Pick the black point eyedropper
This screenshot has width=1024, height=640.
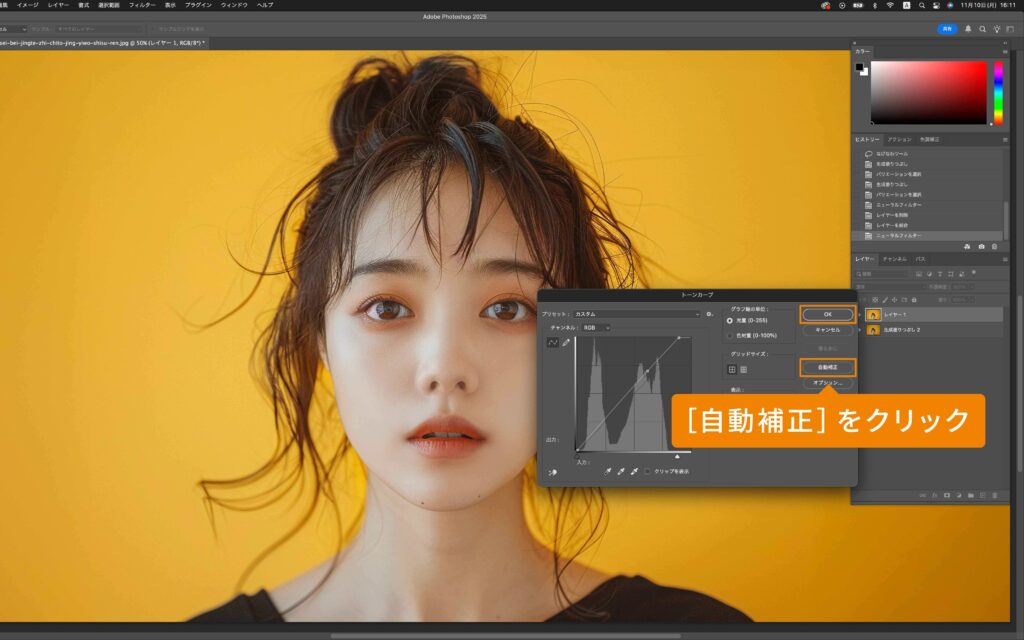607,471
